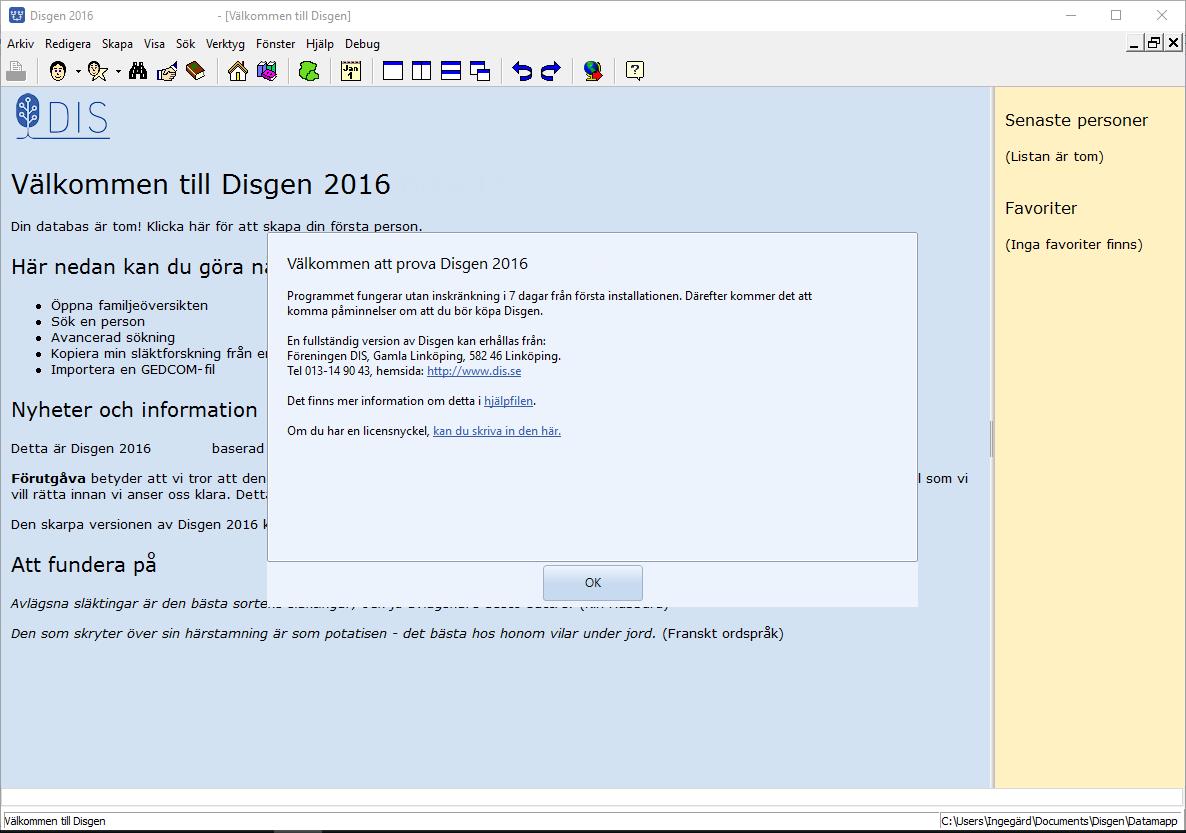
Task: Click OK in the welcome dialog
Action: [593, 583]
